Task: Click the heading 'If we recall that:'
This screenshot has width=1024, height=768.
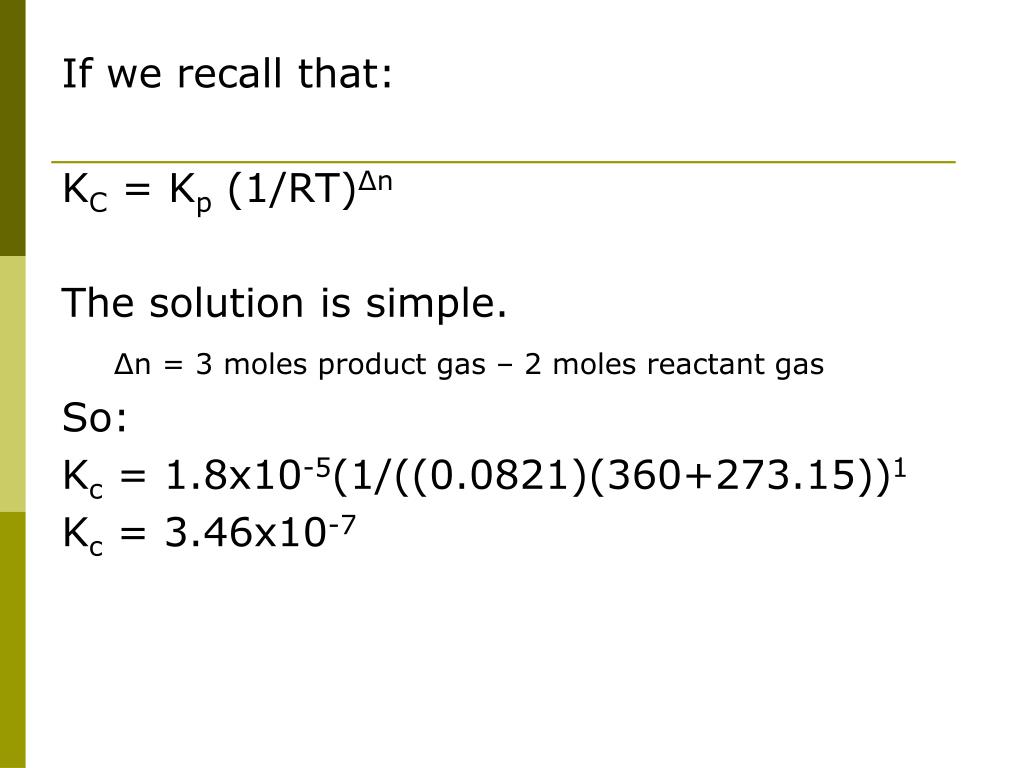Action: tap(227, 73)
